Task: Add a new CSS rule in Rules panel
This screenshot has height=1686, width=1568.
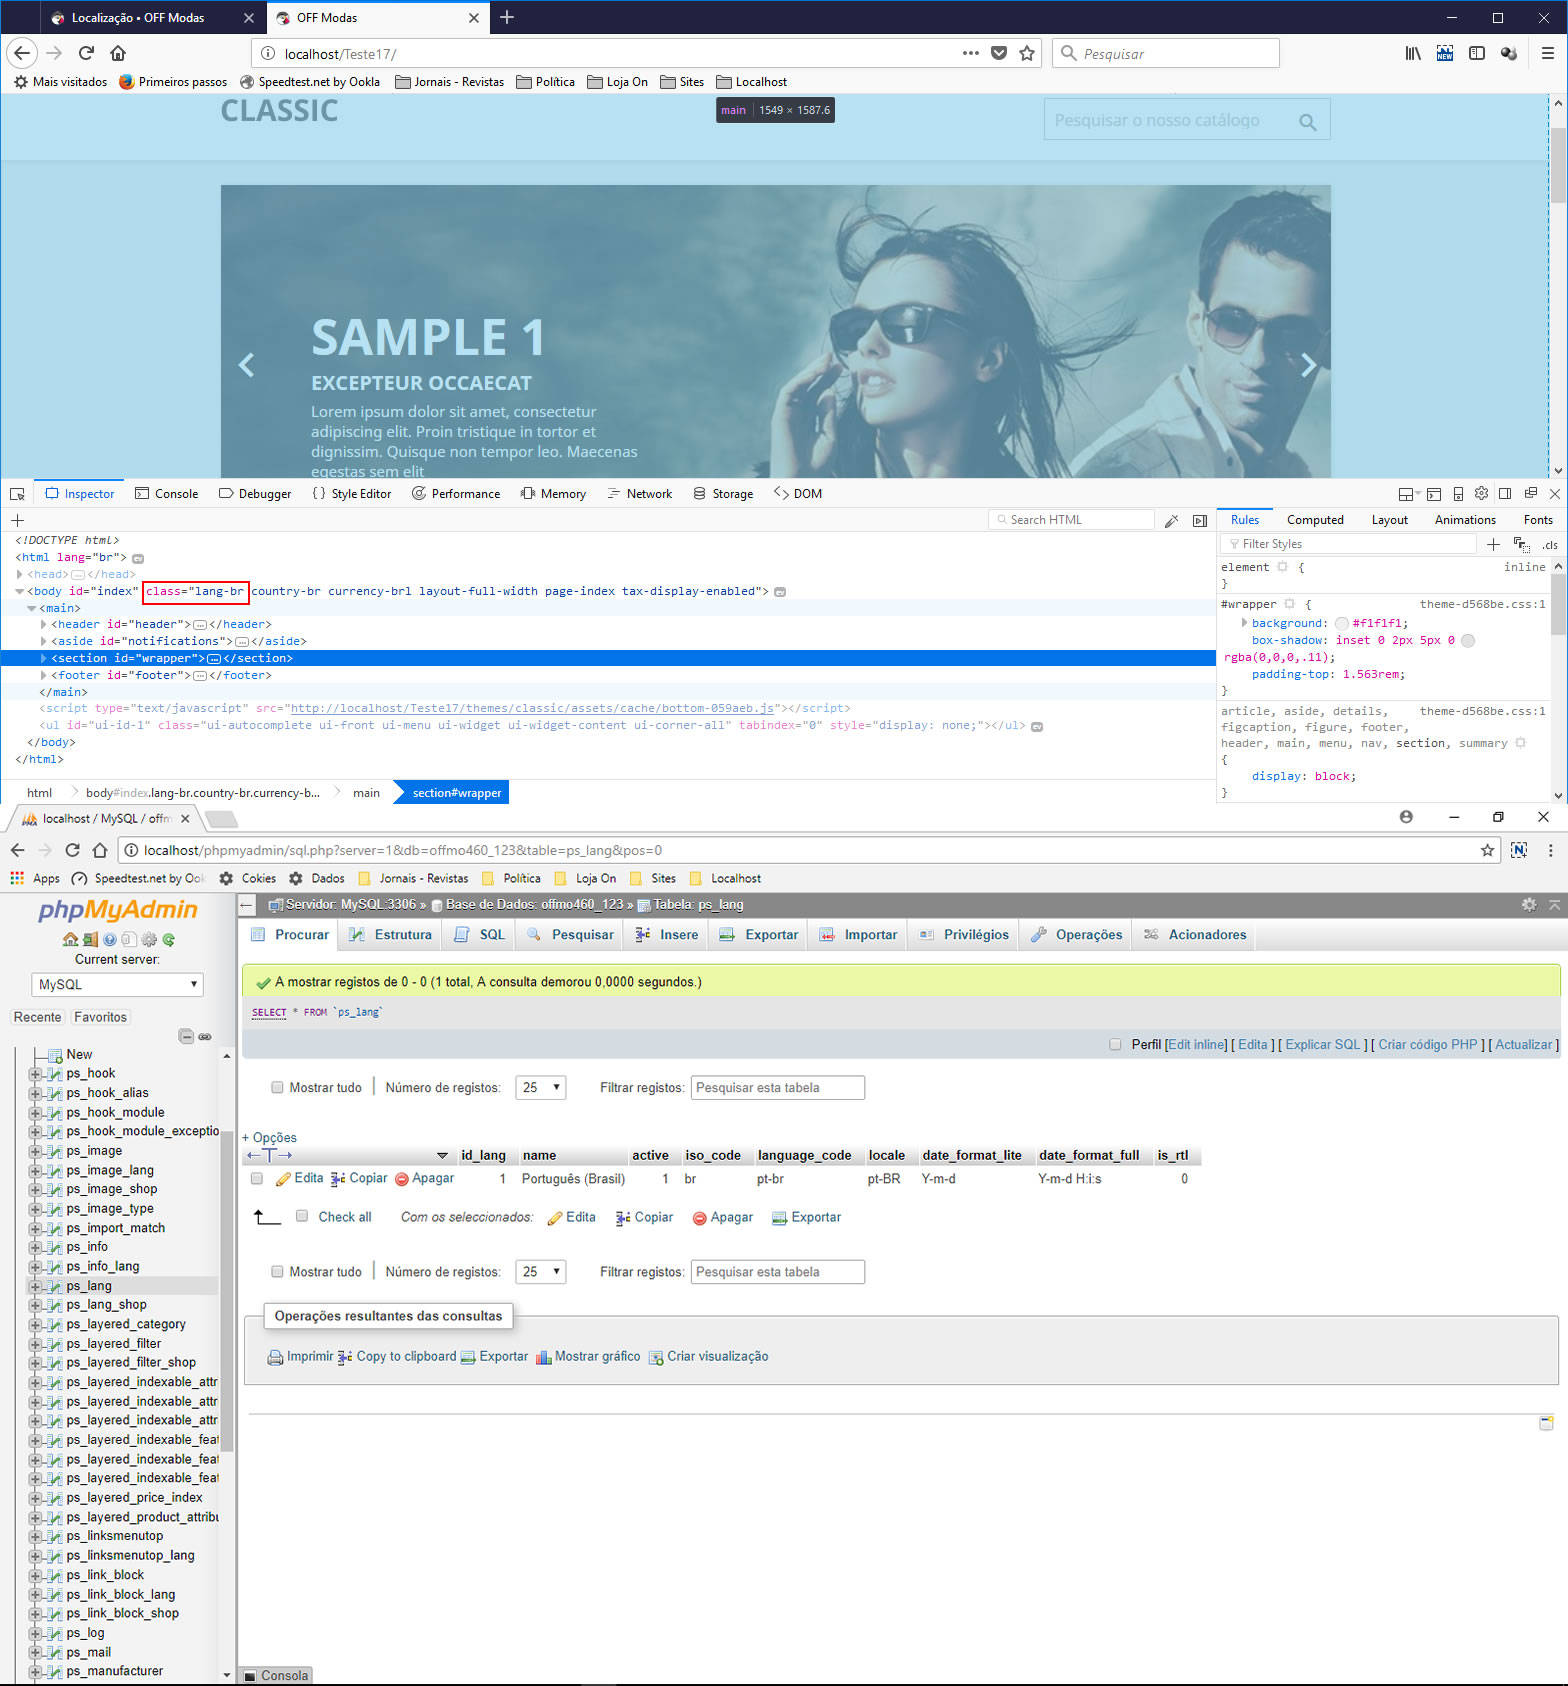Action: coord(1493,544)
